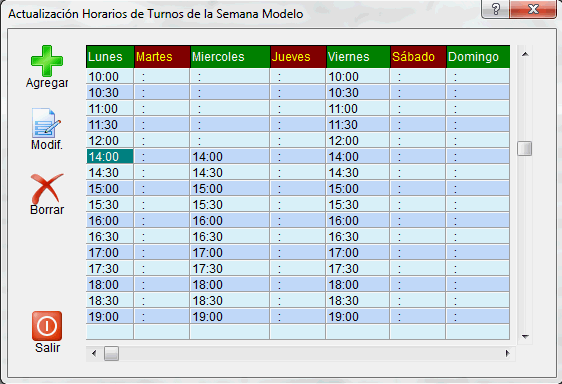This screenshot has height=384, width=562.
Task: Select the 14:30 cell under Viernes
Action: [358, 173]
